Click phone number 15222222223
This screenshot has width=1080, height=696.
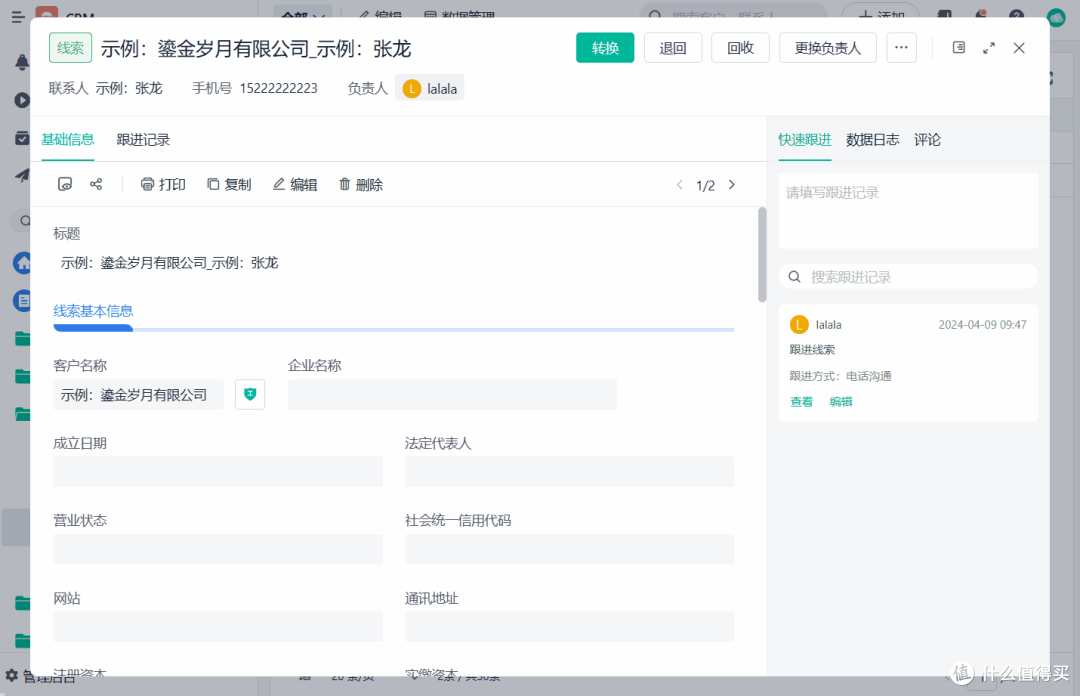278,88
